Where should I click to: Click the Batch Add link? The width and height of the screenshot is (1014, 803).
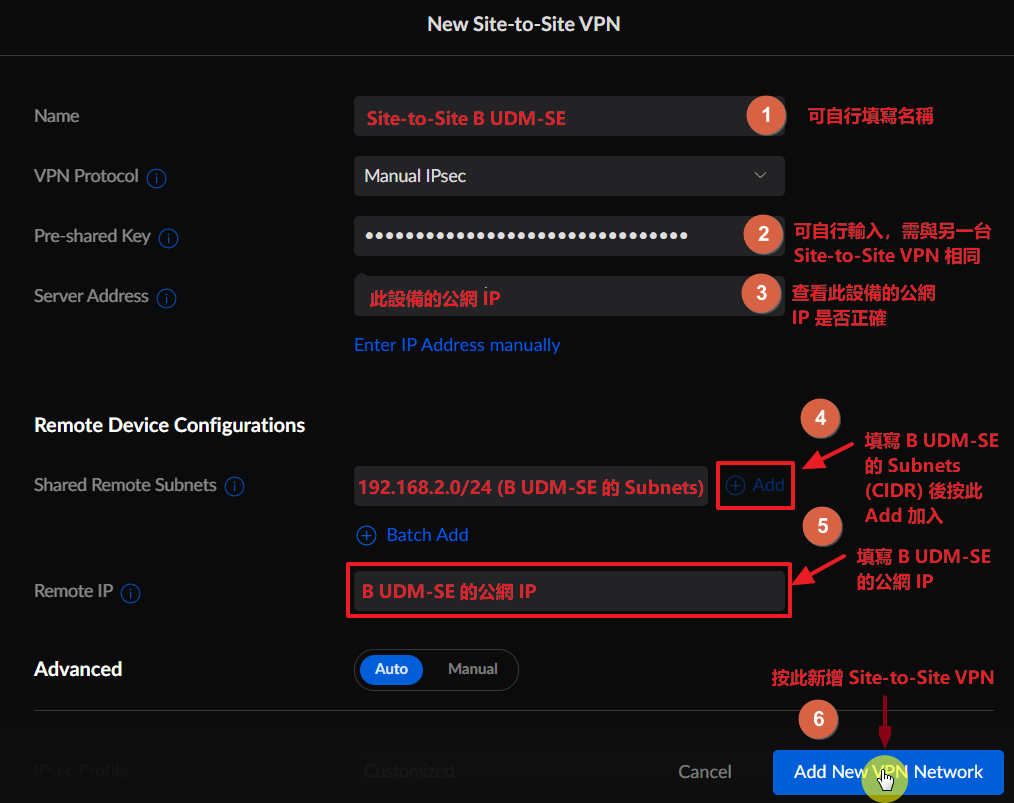coord(413,535)
